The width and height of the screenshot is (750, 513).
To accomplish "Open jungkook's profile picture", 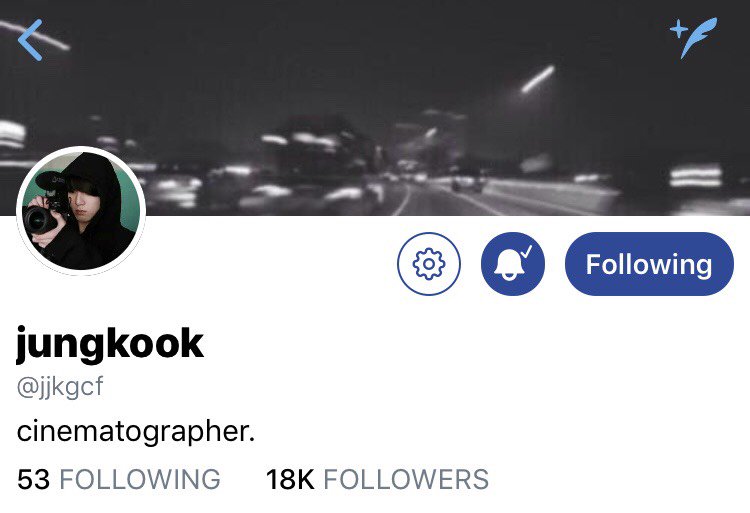I will pyautogui.click(x=81, y=211).
